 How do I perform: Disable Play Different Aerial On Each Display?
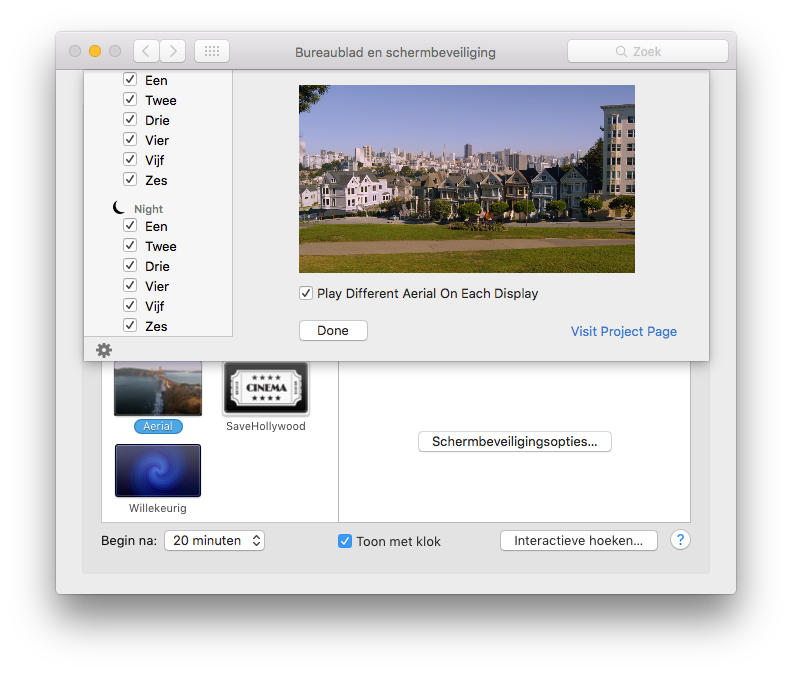point(306,293)
